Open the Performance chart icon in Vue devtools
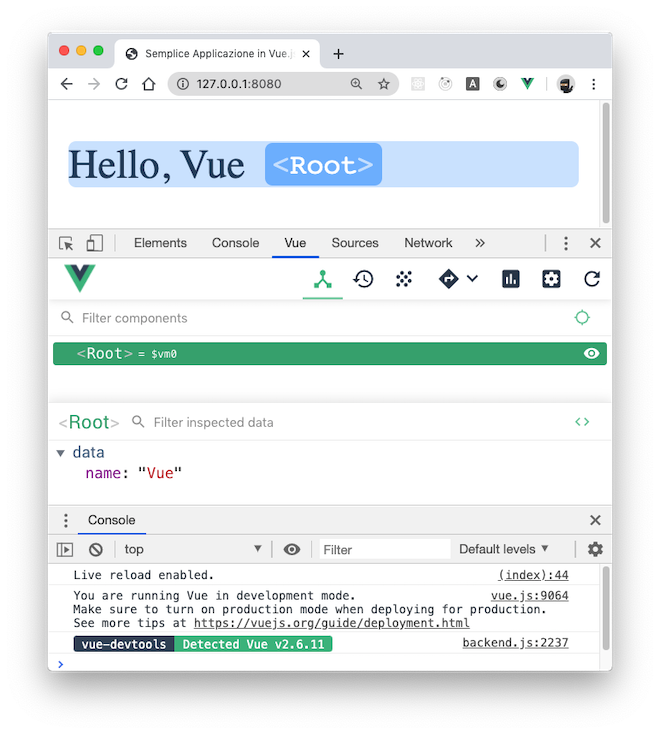660x734 pixels. click(x=511, y=280)
